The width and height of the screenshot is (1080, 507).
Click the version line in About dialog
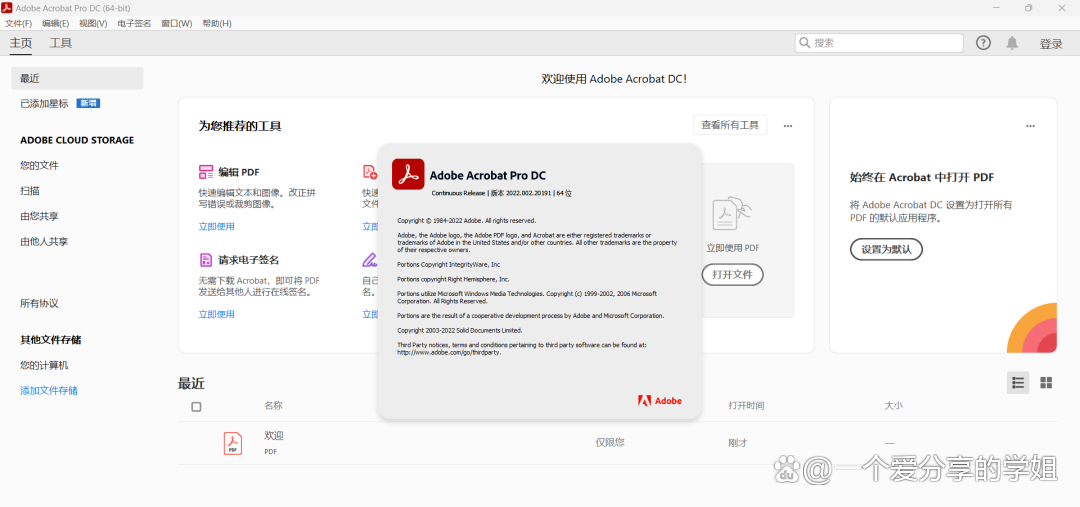[x=501, y=194]
